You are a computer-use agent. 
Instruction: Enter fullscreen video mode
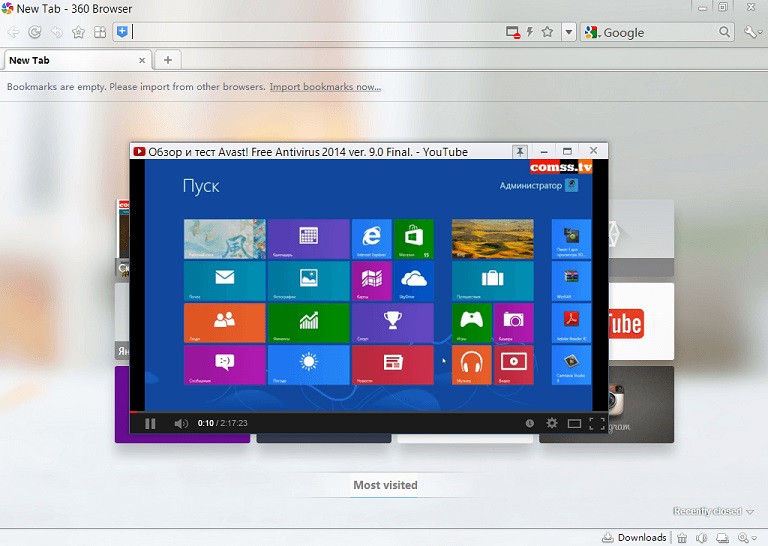(597, 423)
